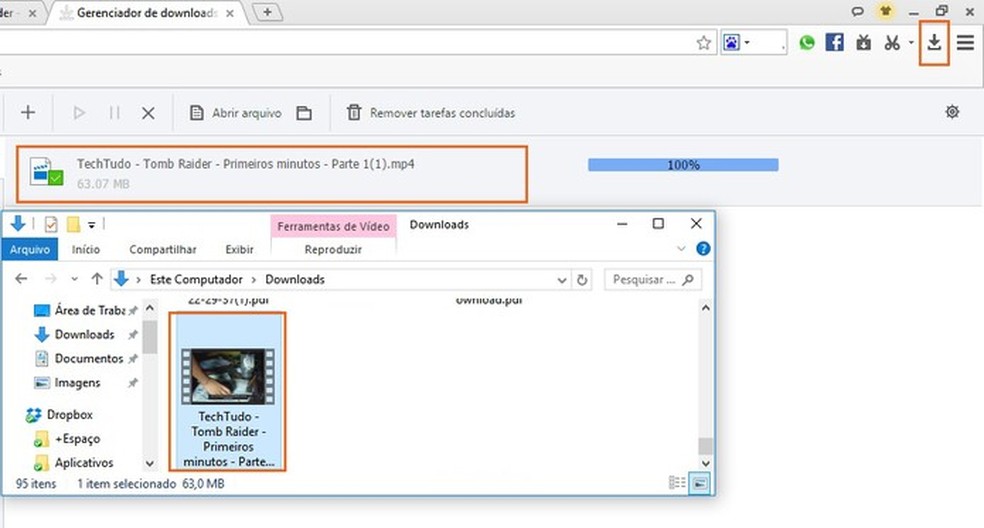This screenshot has height=528, width=984.
Task: Go up one folder level
Action: (x=97, y=279)
